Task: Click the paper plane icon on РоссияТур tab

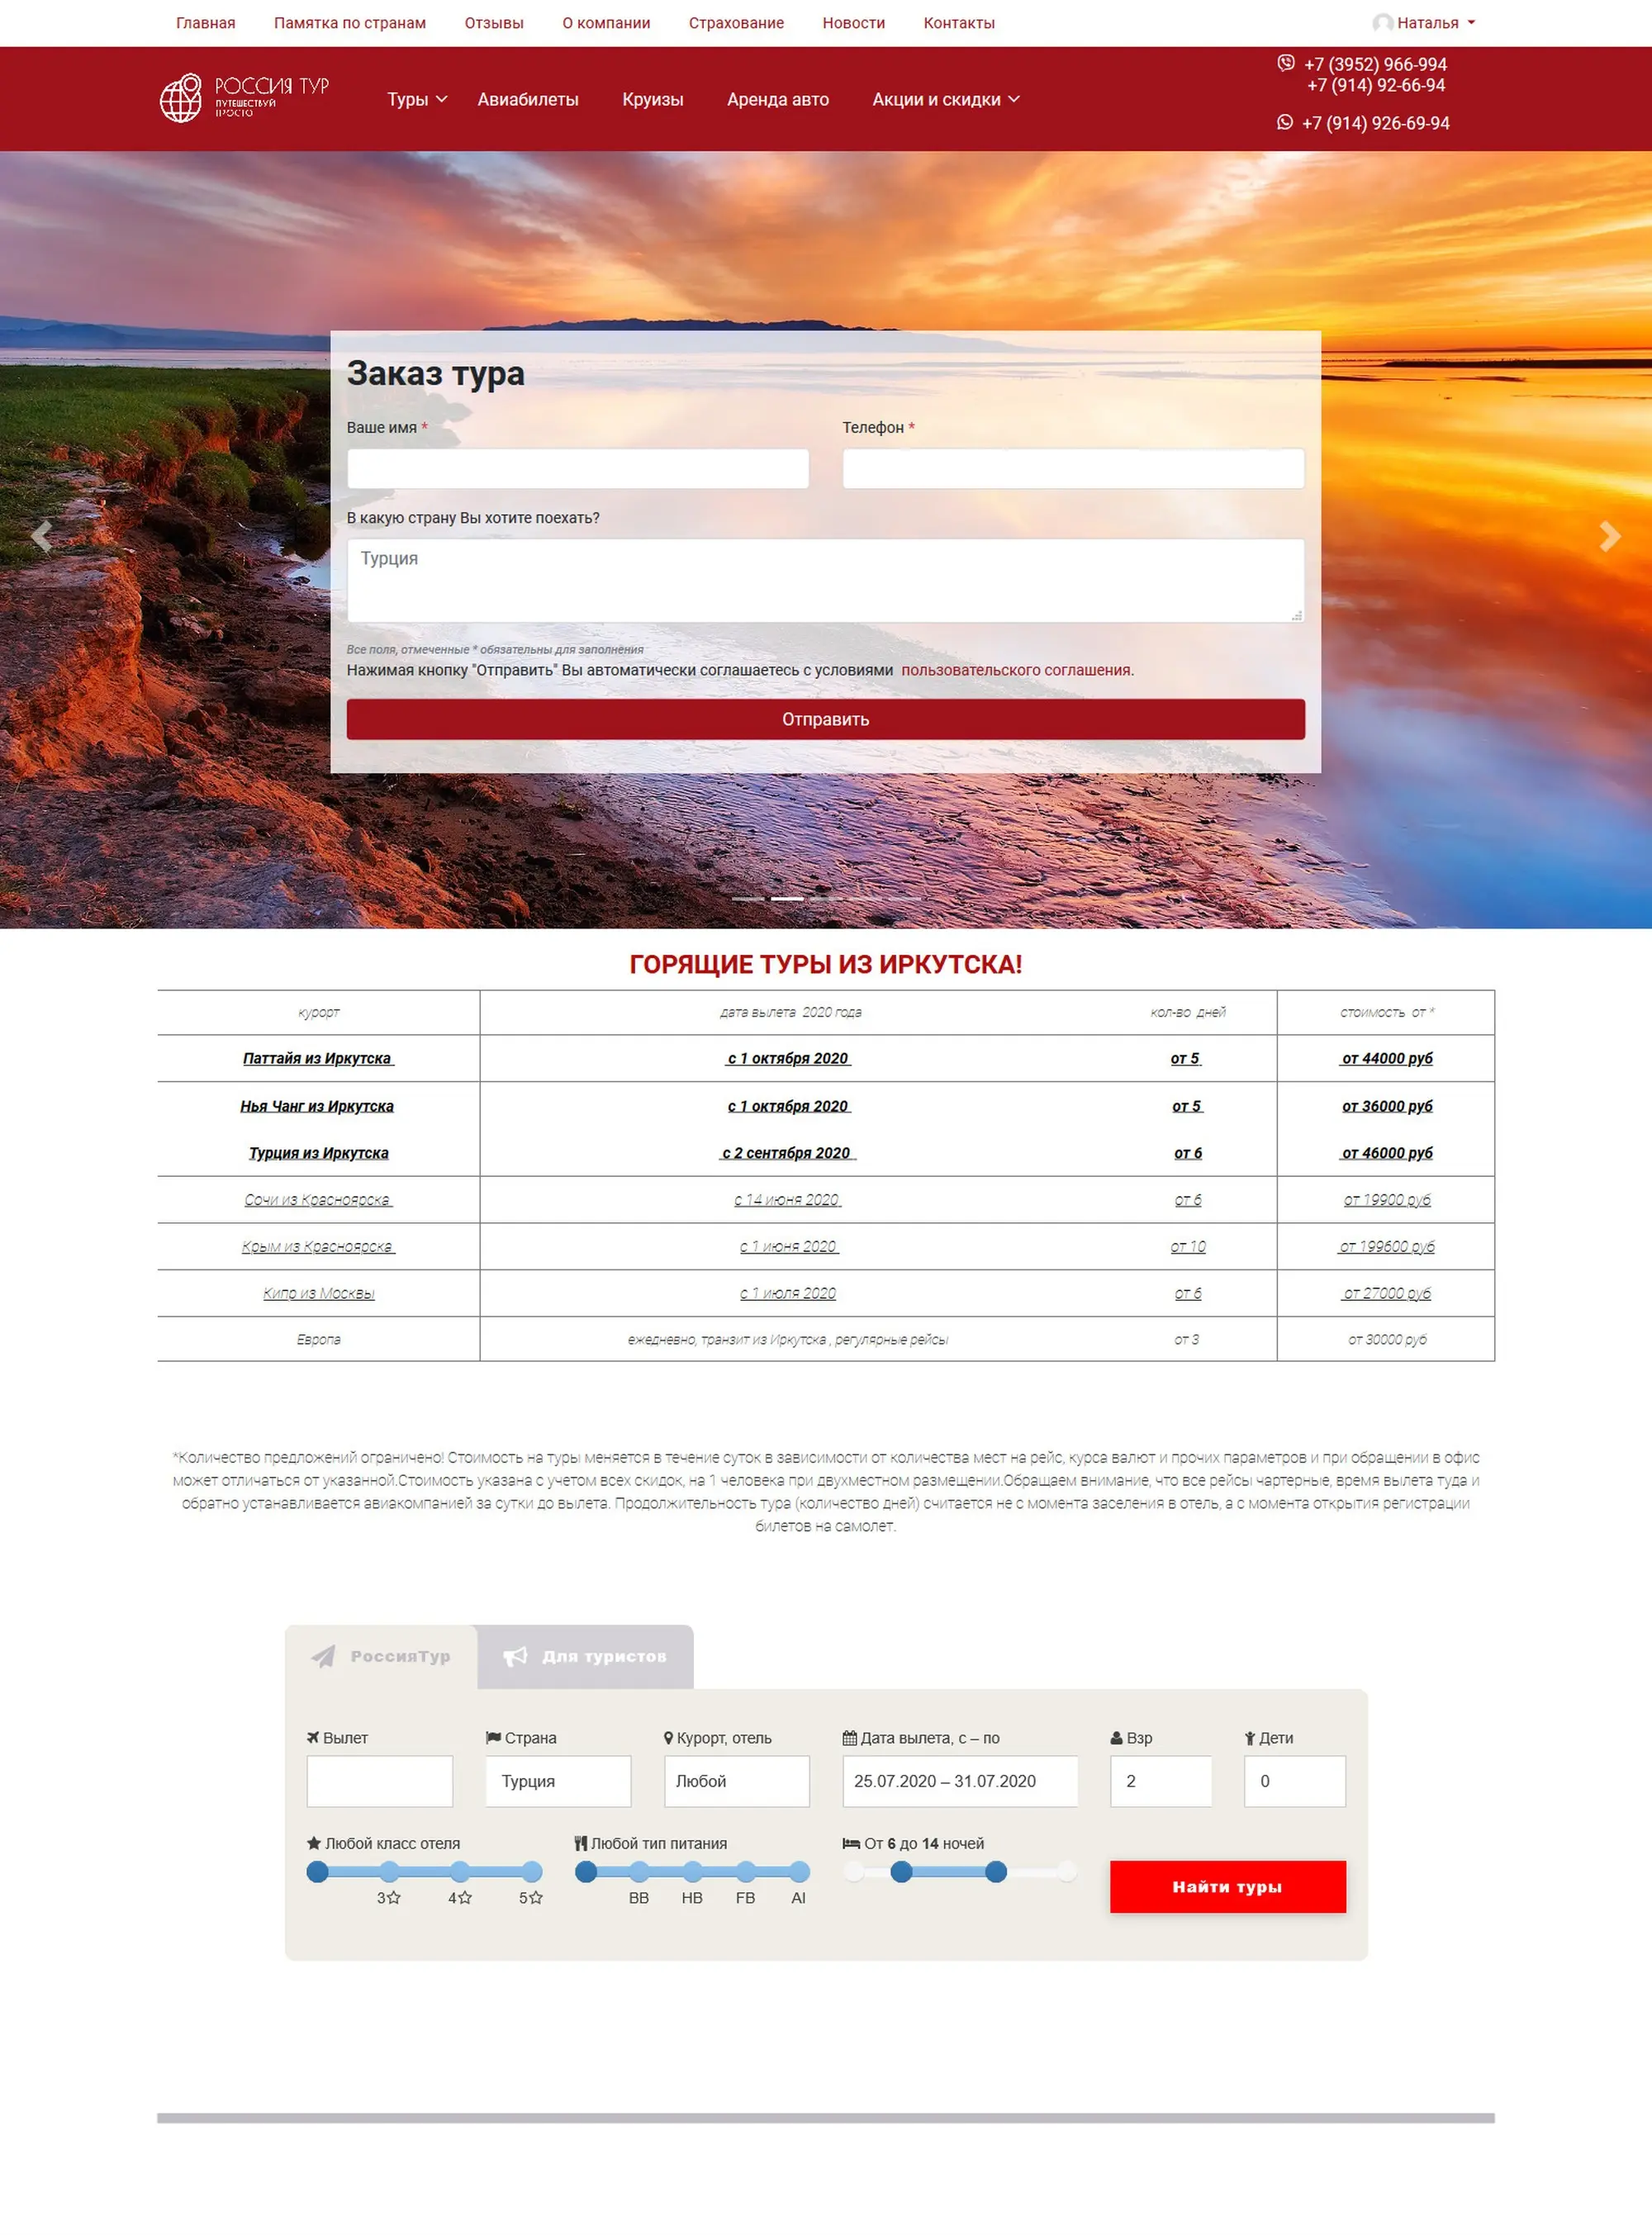Action: coord(323,1656)
